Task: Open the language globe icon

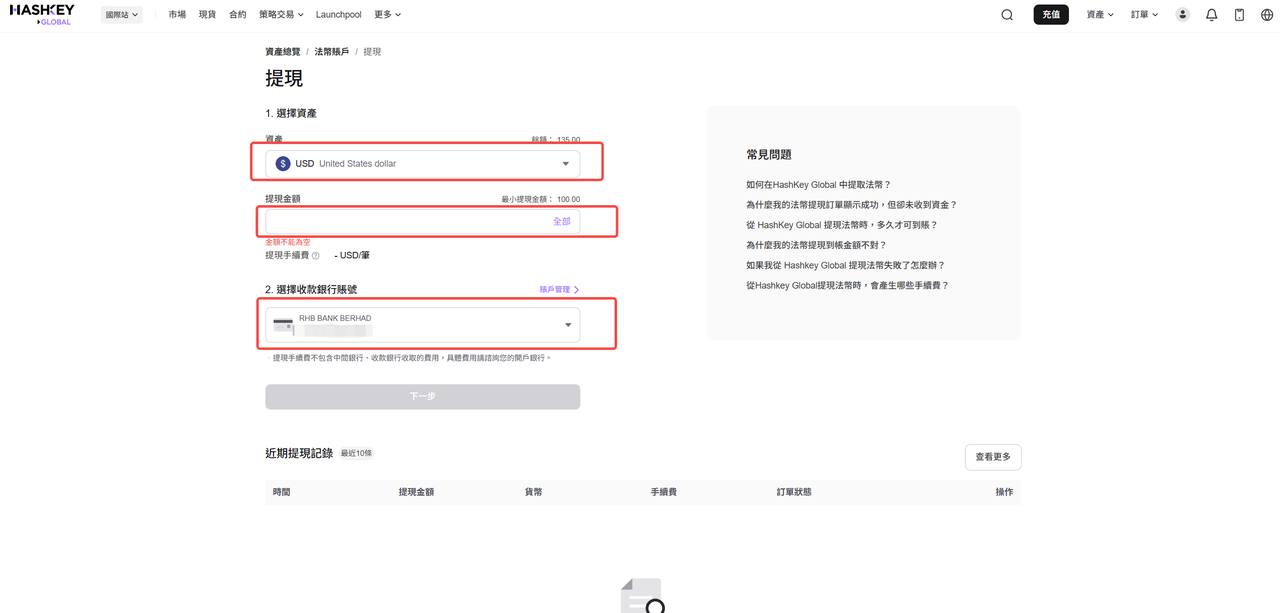Action: pyautogui.click(x=1267, y=15)
